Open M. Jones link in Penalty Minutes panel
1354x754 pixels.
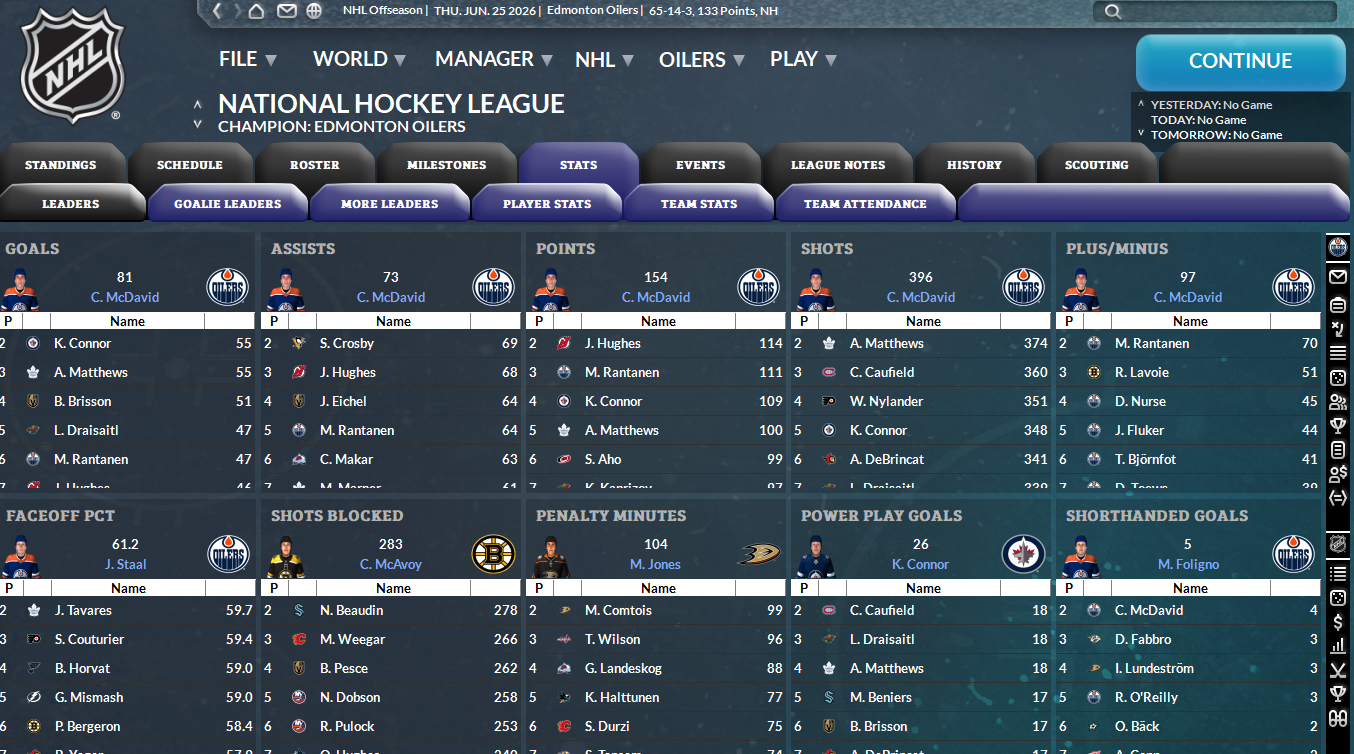[655, 564]
